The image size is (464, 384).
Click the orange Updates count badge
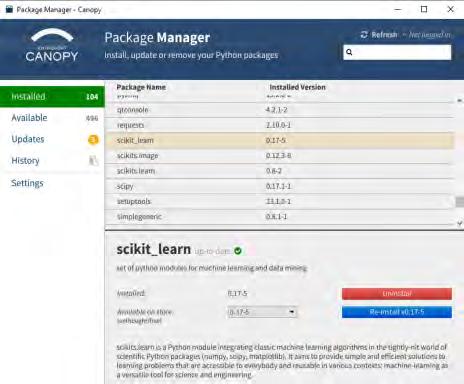click(93, 139)
